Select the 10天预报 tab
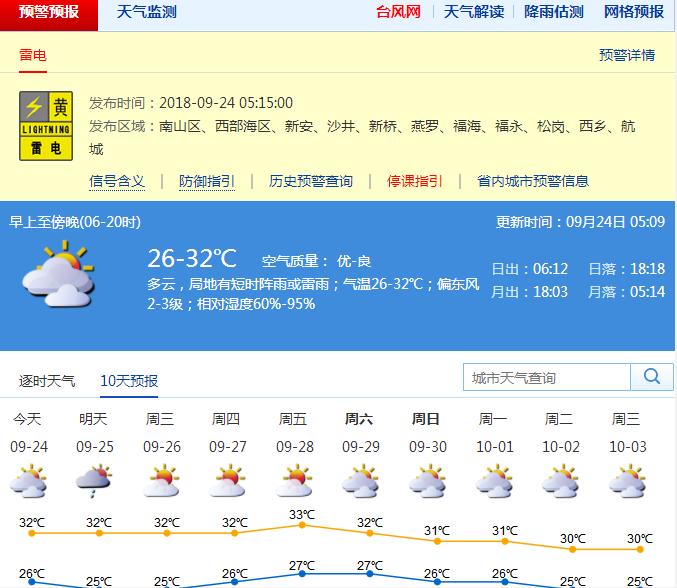 (x=129, y=381)
